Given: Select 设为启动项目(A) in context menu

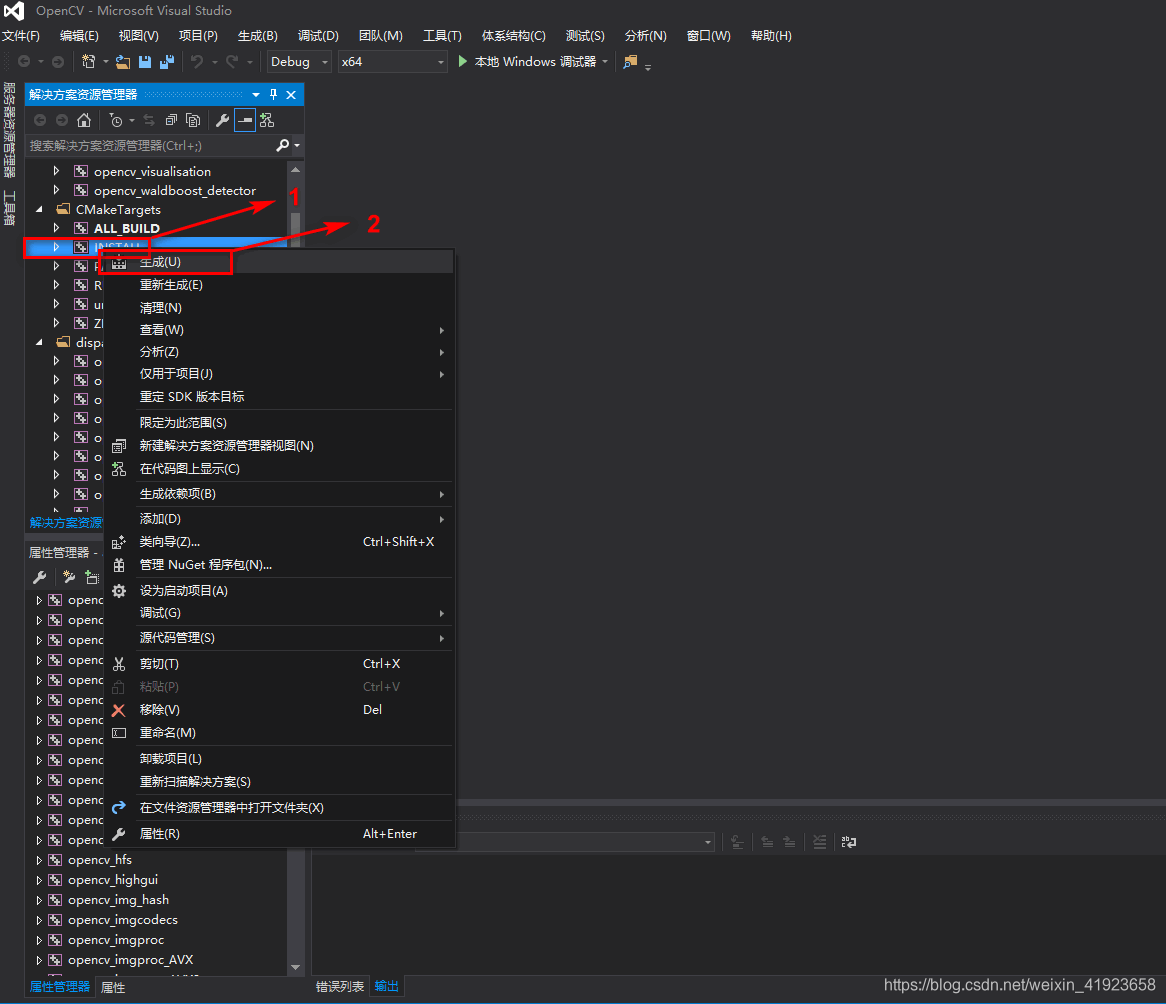Looking at the screenshot, I should 279,591.
